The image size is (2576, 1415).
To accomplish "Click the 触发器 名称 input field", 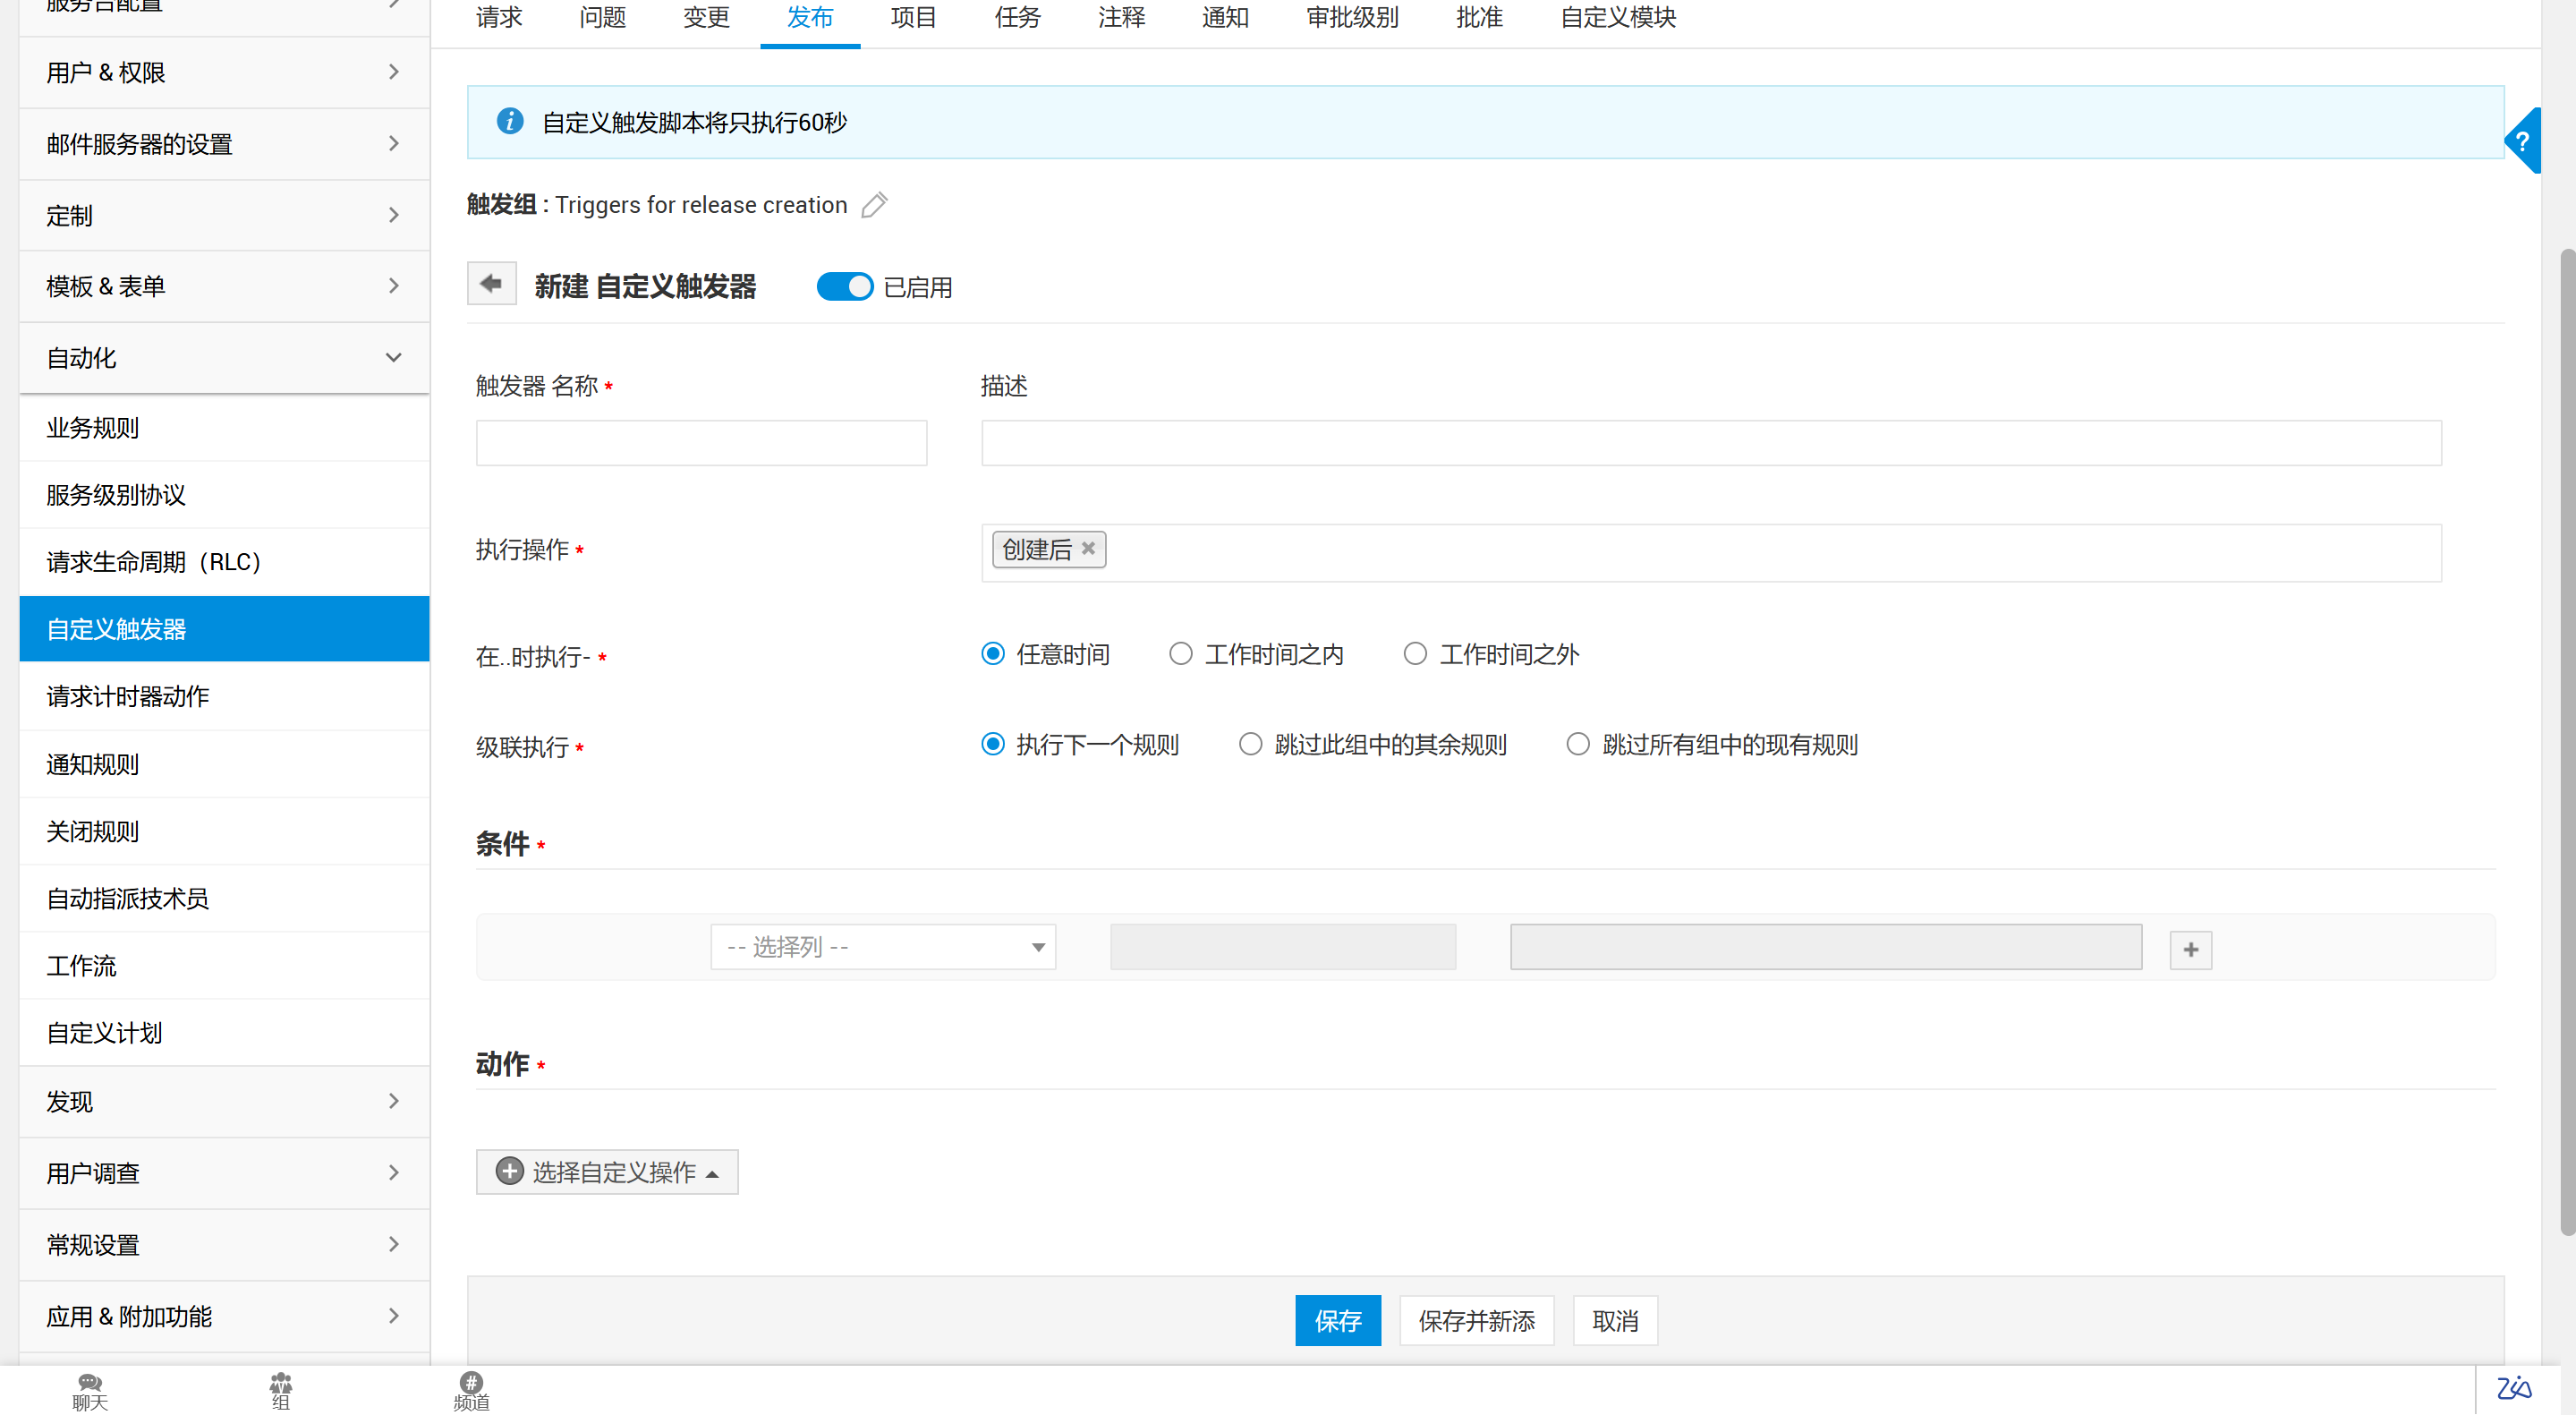I will point(701,443).
